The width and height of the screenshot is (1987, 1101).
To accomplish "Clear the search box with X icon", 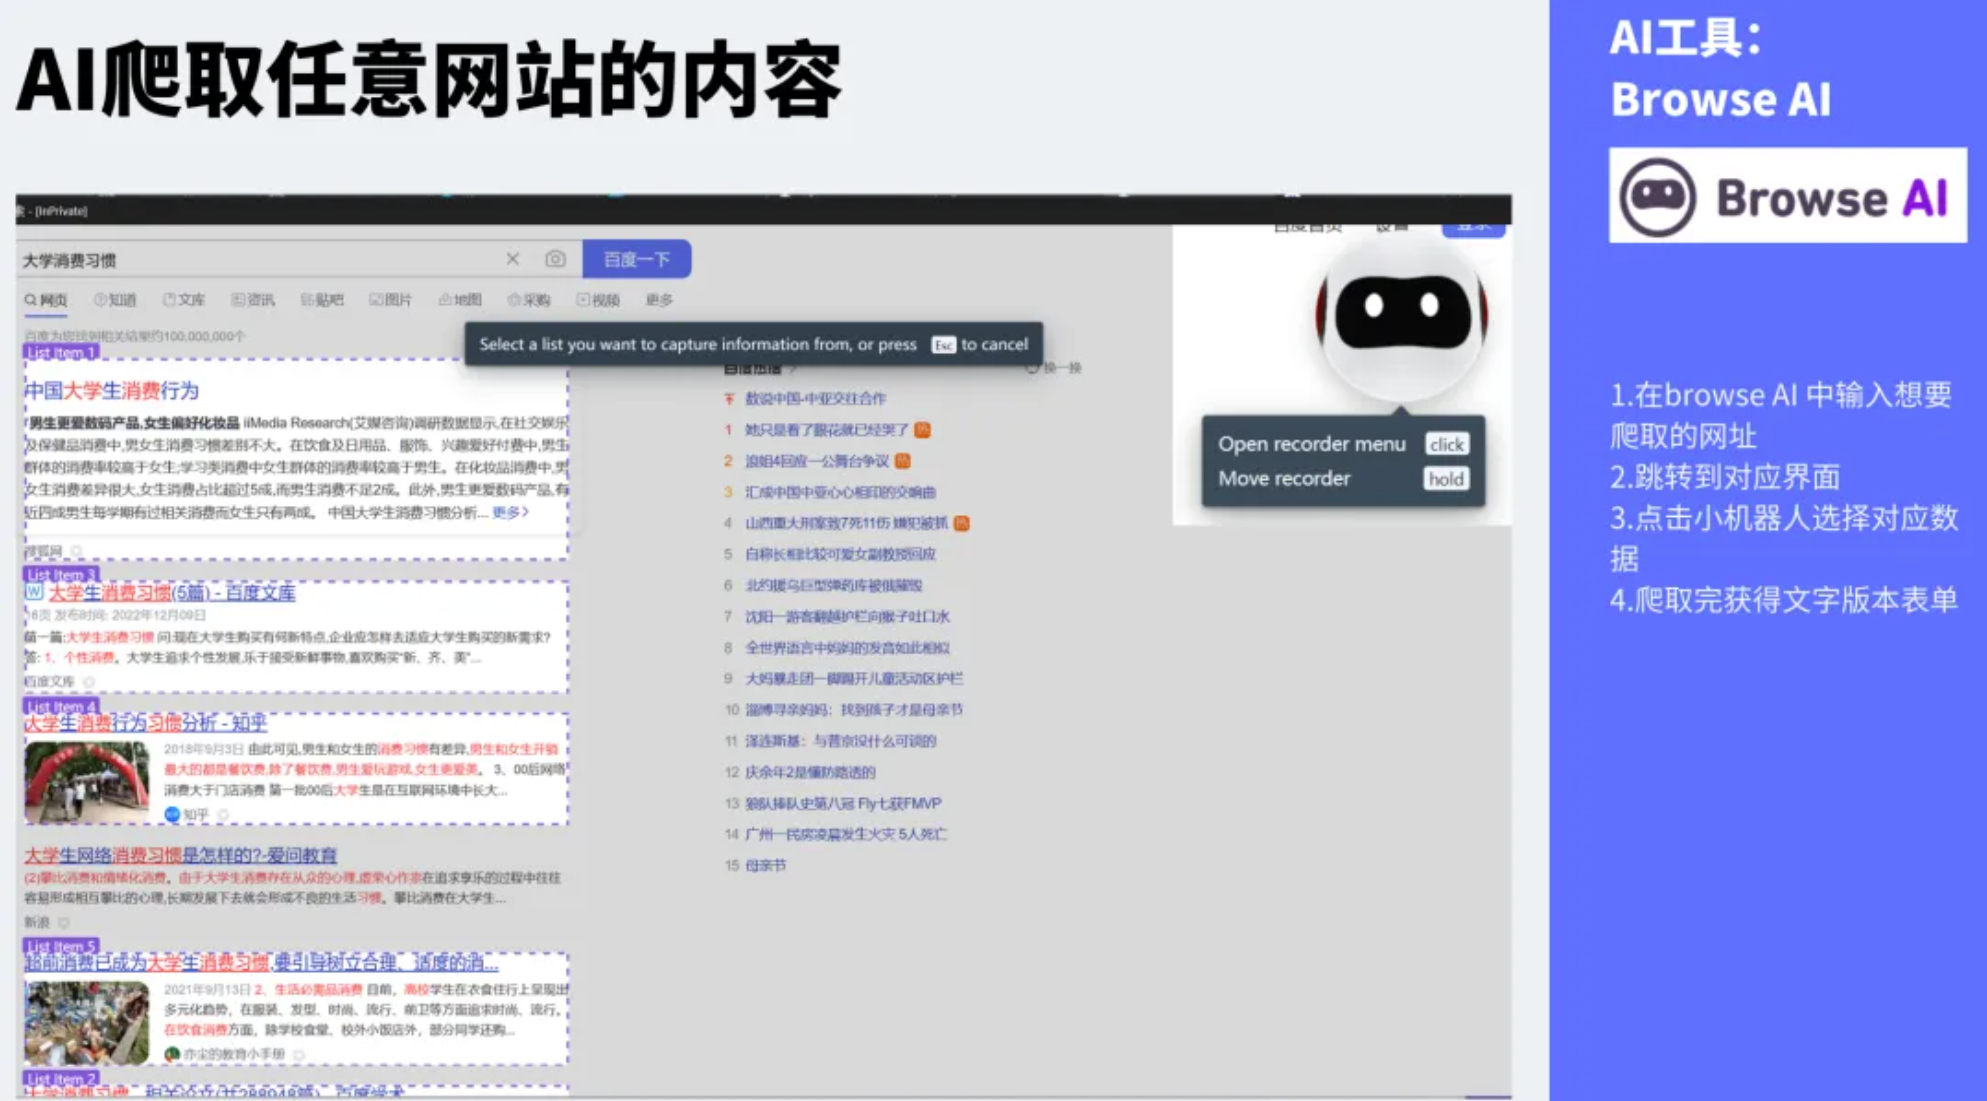I will pyautogui.click(x=512, y=259).
